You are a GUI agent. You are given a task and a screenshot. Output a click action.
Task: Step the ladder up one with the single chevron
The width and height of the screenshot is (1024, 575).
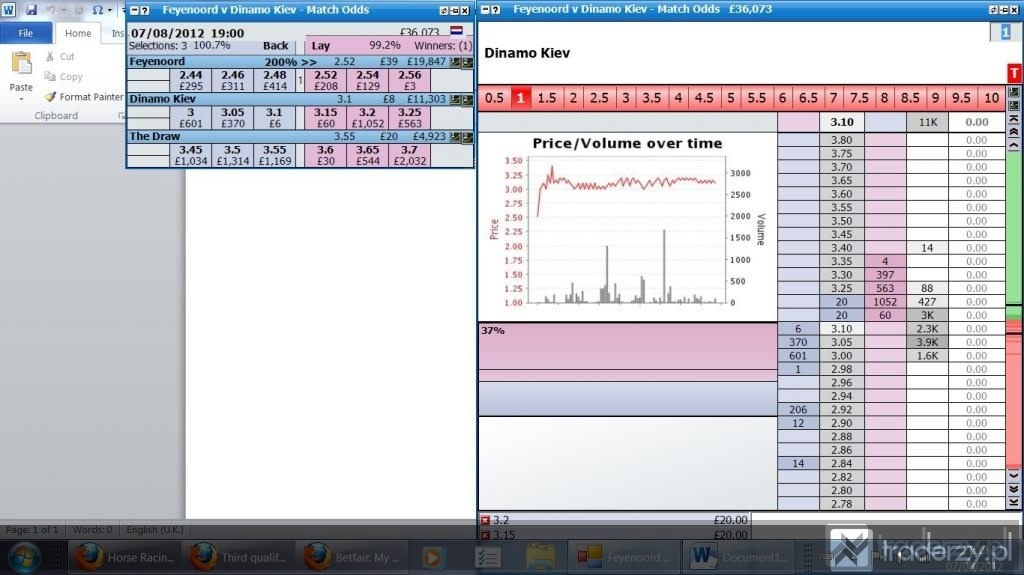click(x=1014, y=146)
